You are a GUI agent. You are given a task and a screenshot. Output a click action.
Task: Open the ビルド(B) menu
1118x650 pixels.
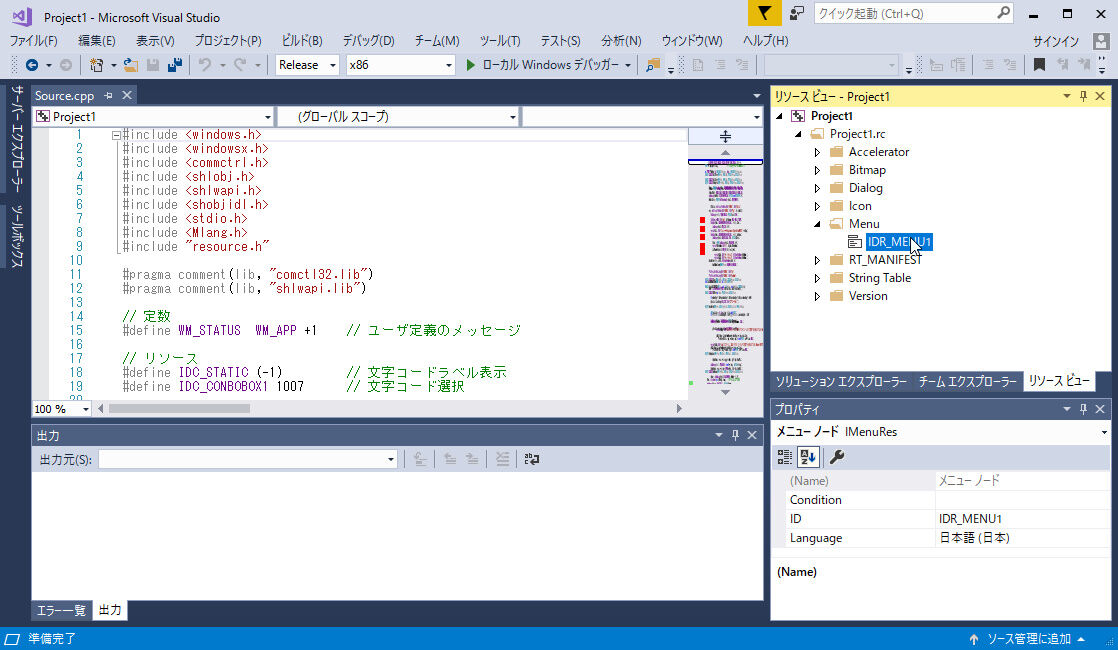(x=302, y=41)
